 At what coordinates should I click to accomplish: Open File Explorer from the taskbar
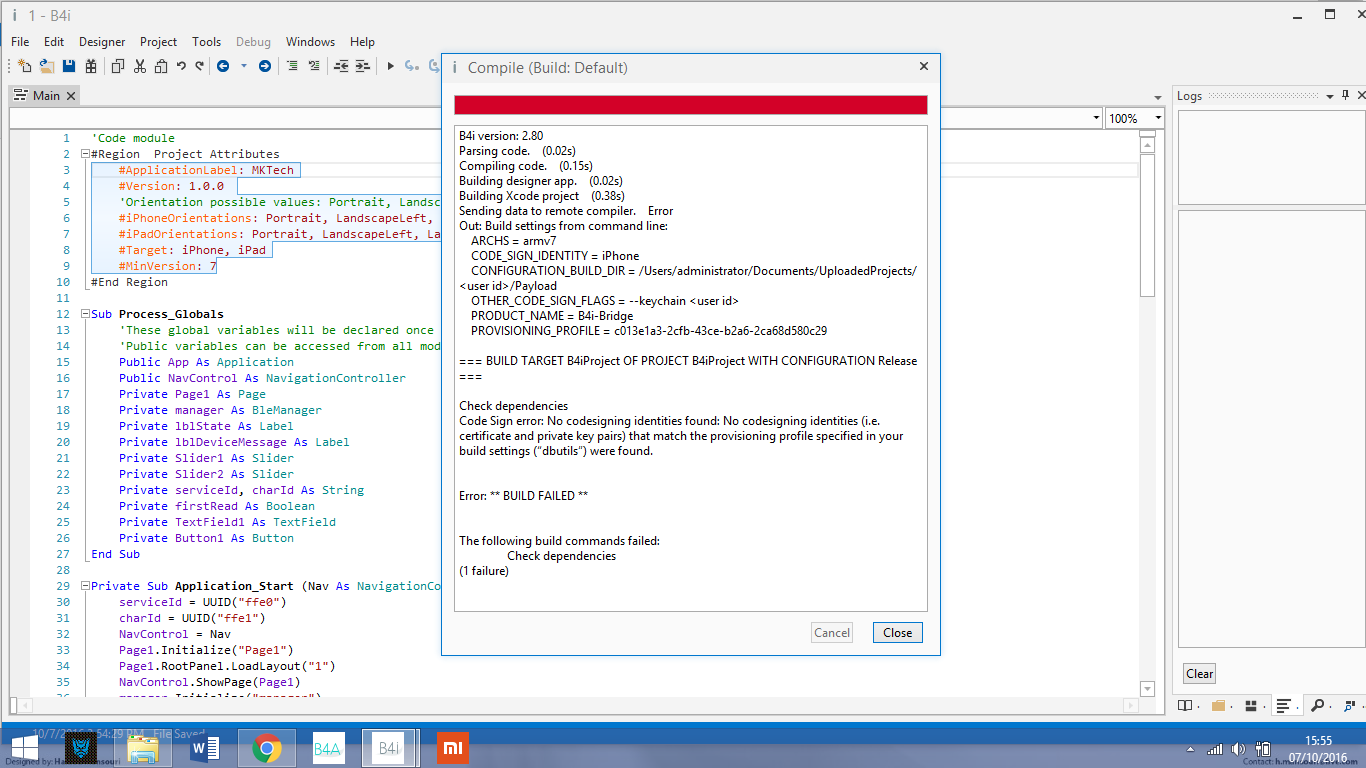click(x=143, y=748)
